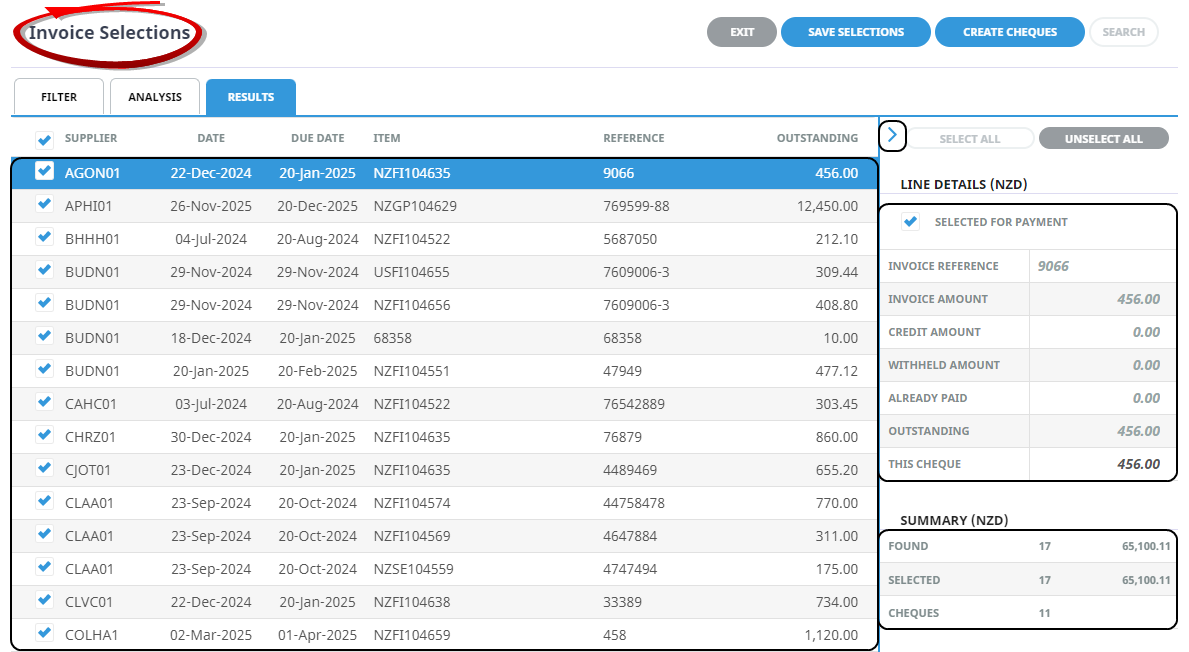Sort by the Outstanding column header
1189x652 pixels.
816,138
